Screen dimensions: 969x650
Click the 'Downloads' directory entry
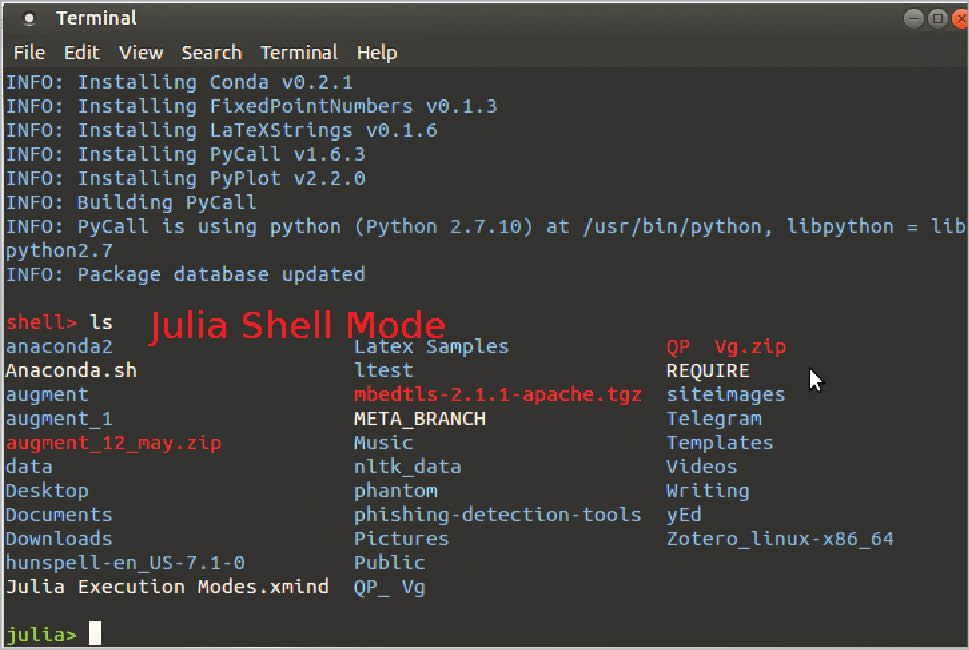(59, 539)
